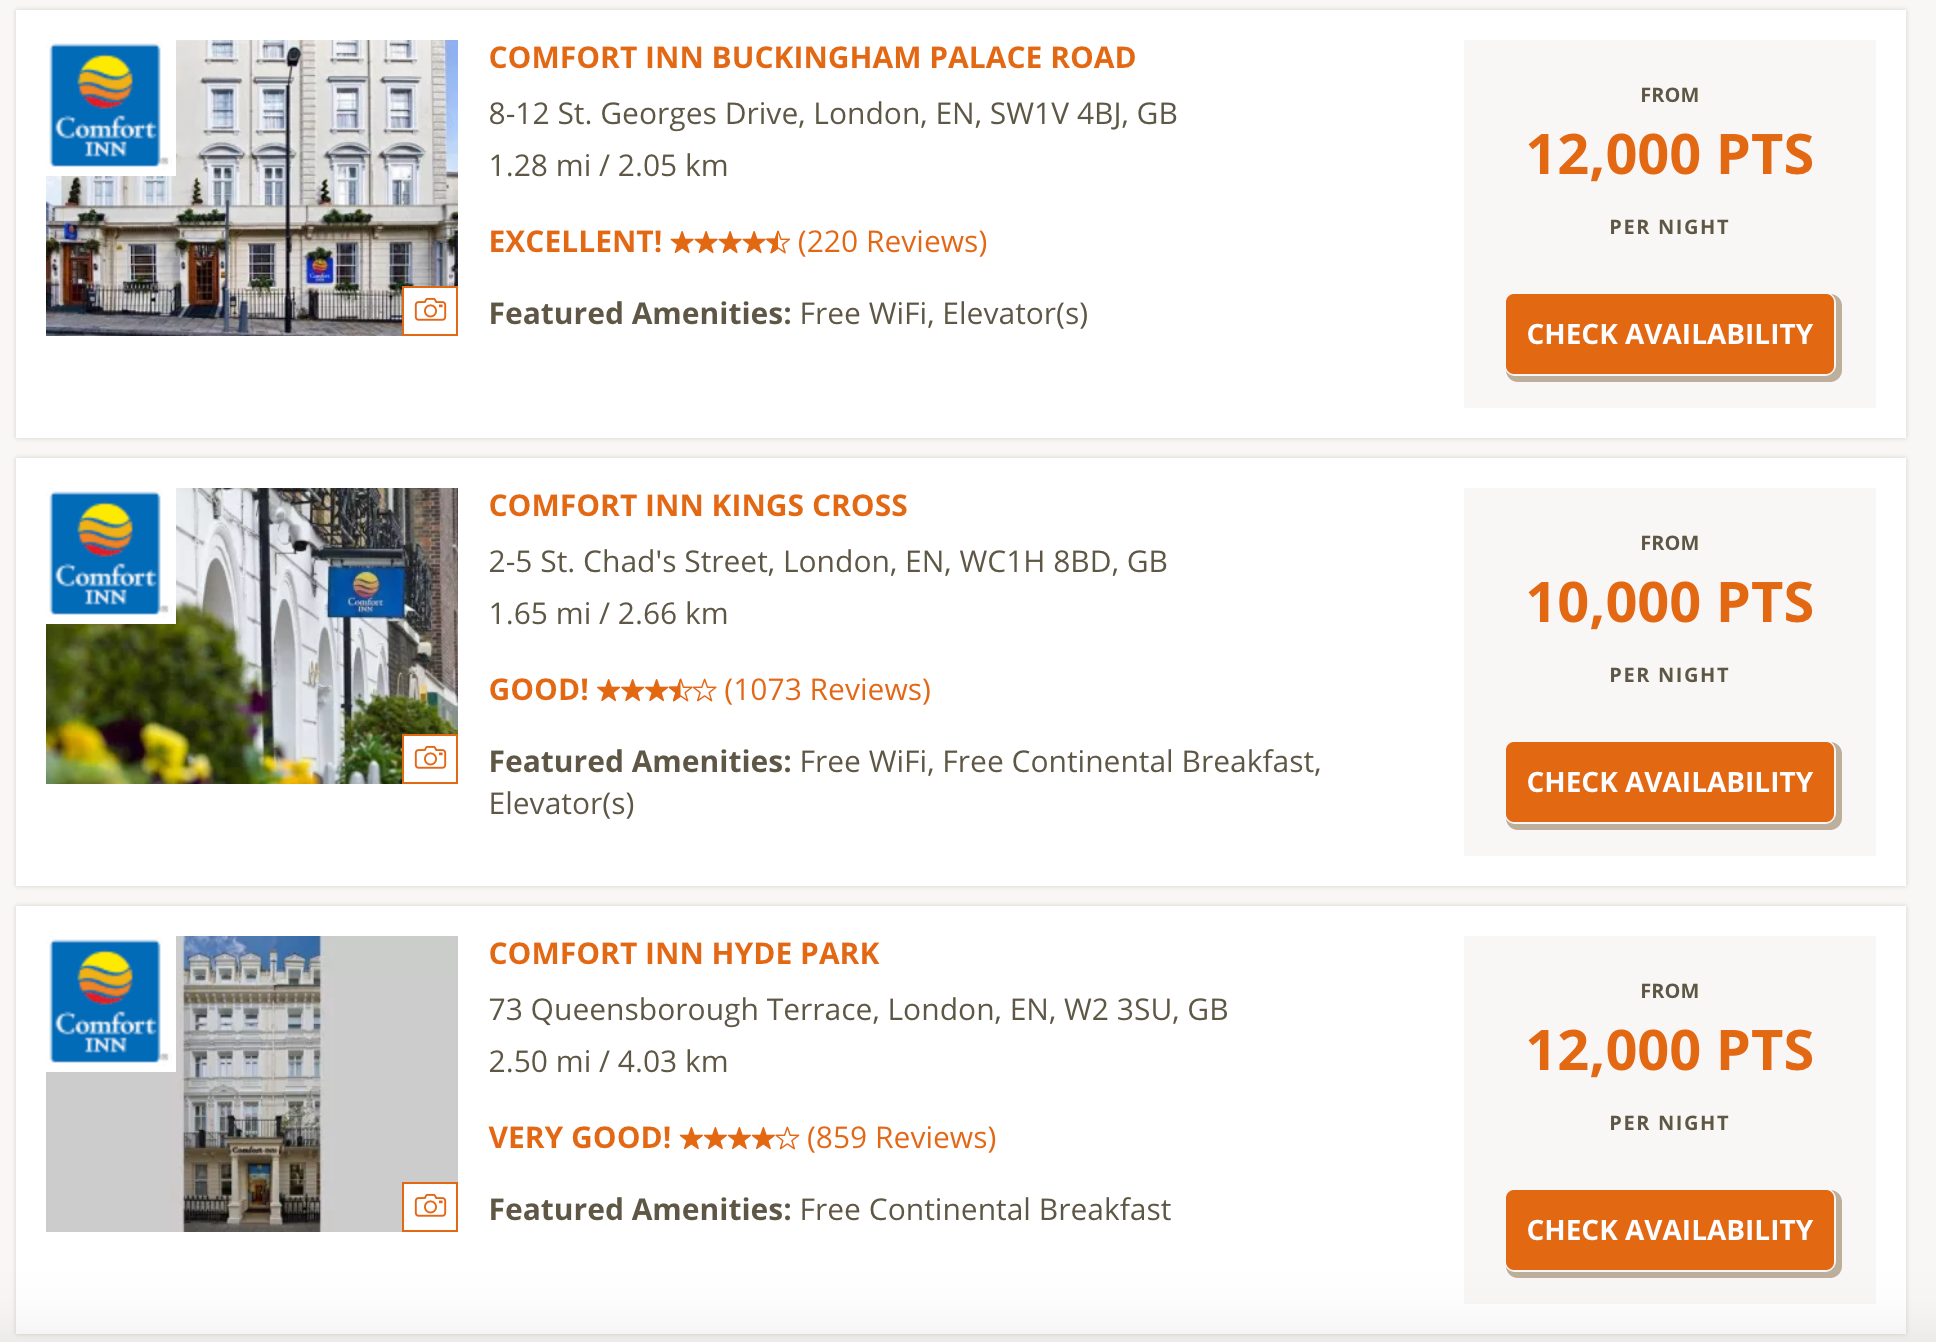1936x1342 pixels.
Task: Open photo gallery camera icon for Hyde Park
Action: click(430, 1207)
